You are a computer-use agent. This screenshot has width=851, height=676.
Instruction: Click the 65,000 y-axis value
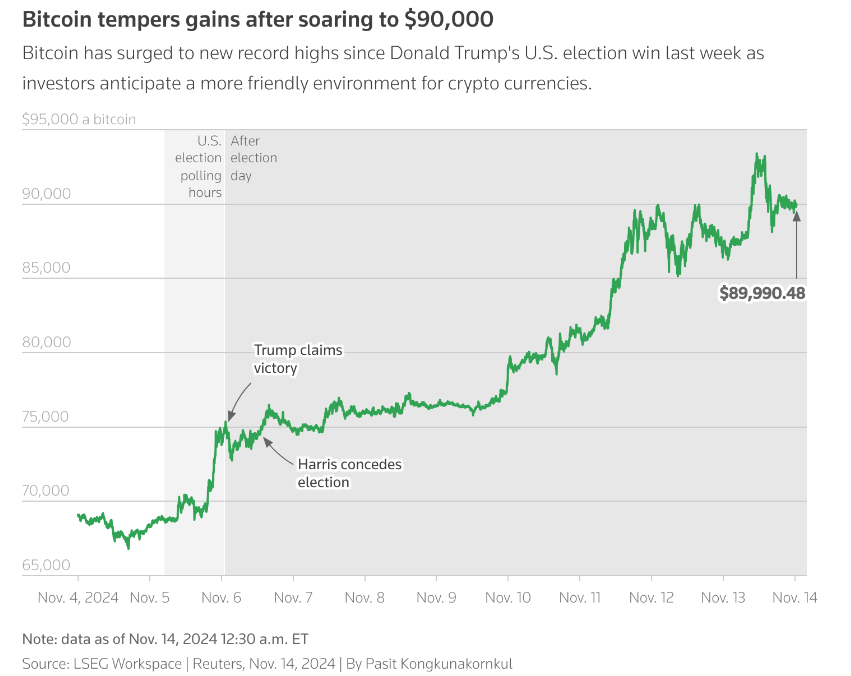pyautogui.click(x=46, y=565)
